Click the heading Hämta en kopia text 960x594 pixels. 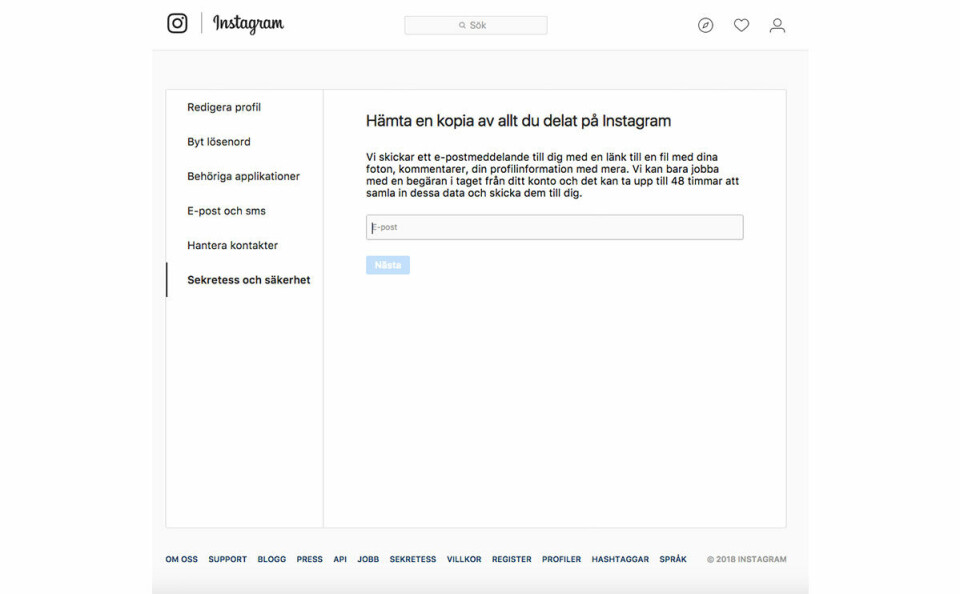click(x=518, y=121)
